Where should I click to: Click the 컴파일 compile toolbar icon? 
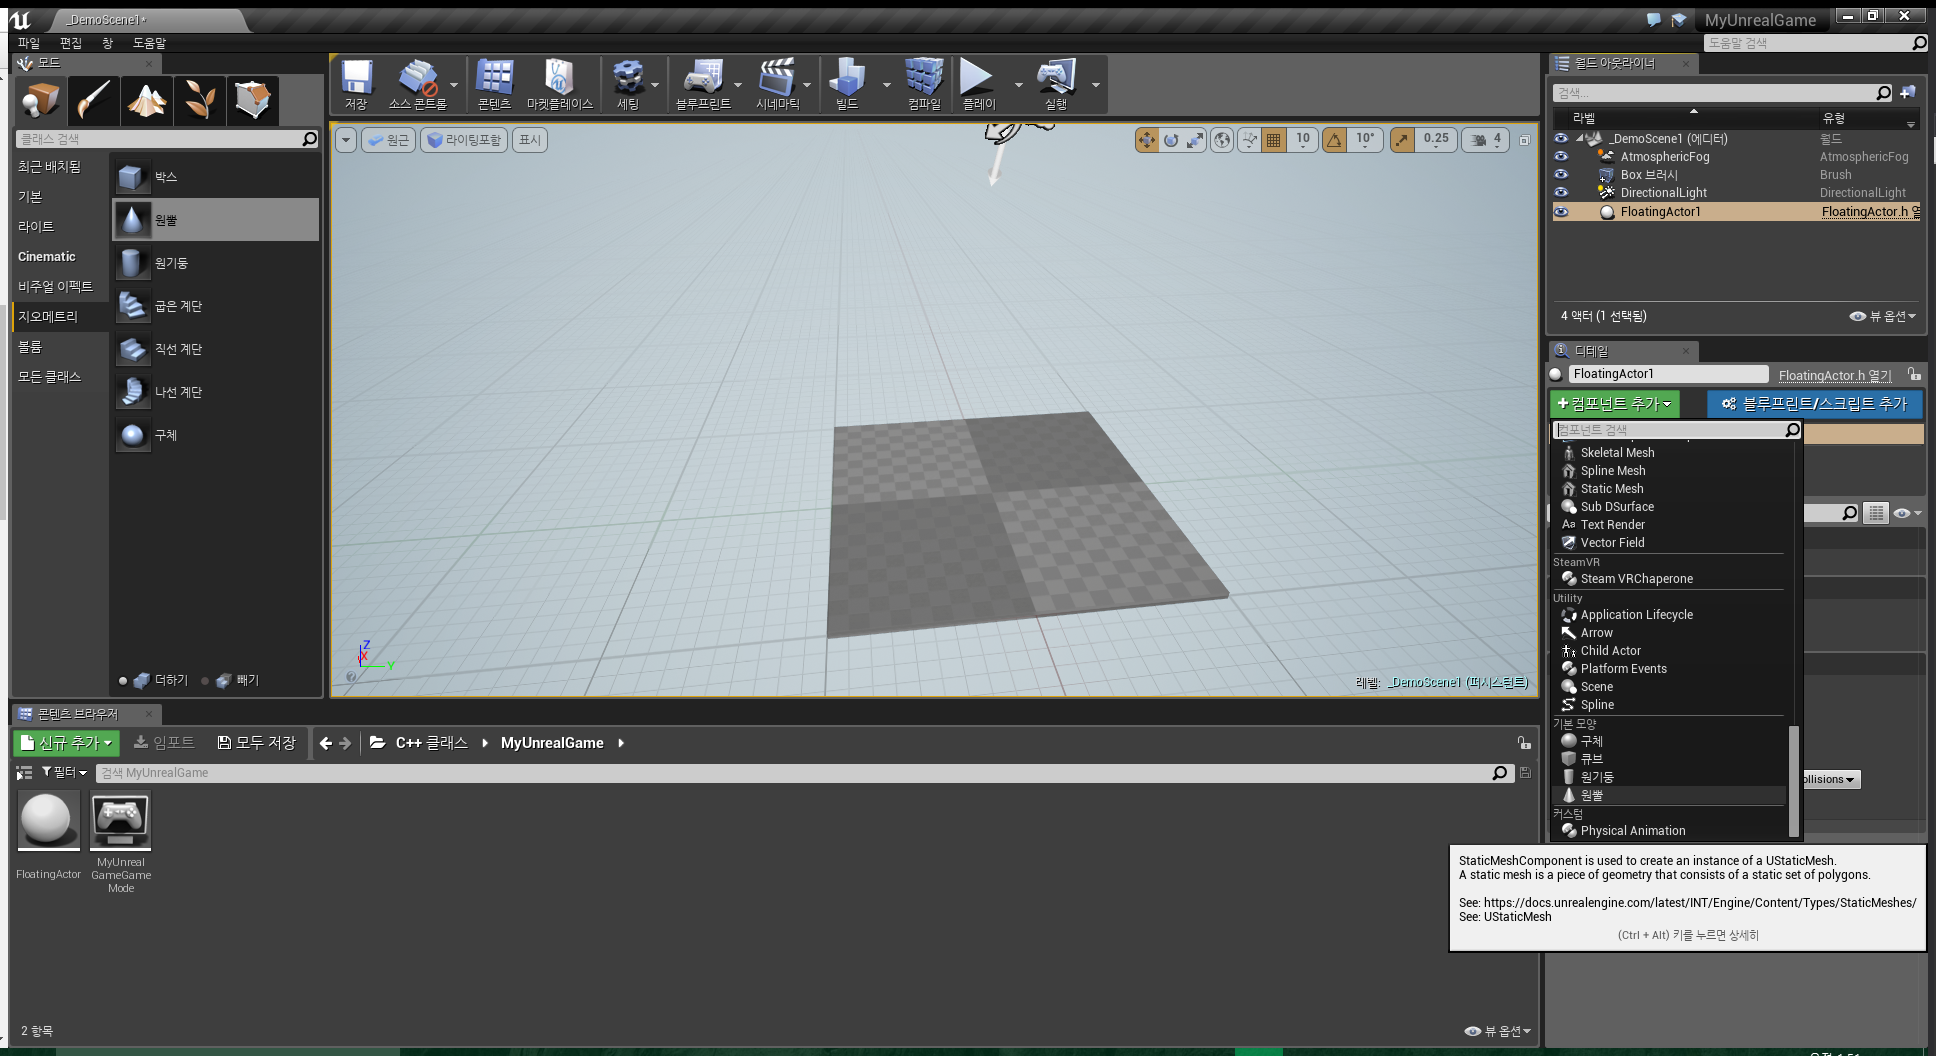(x=924, y=84)
